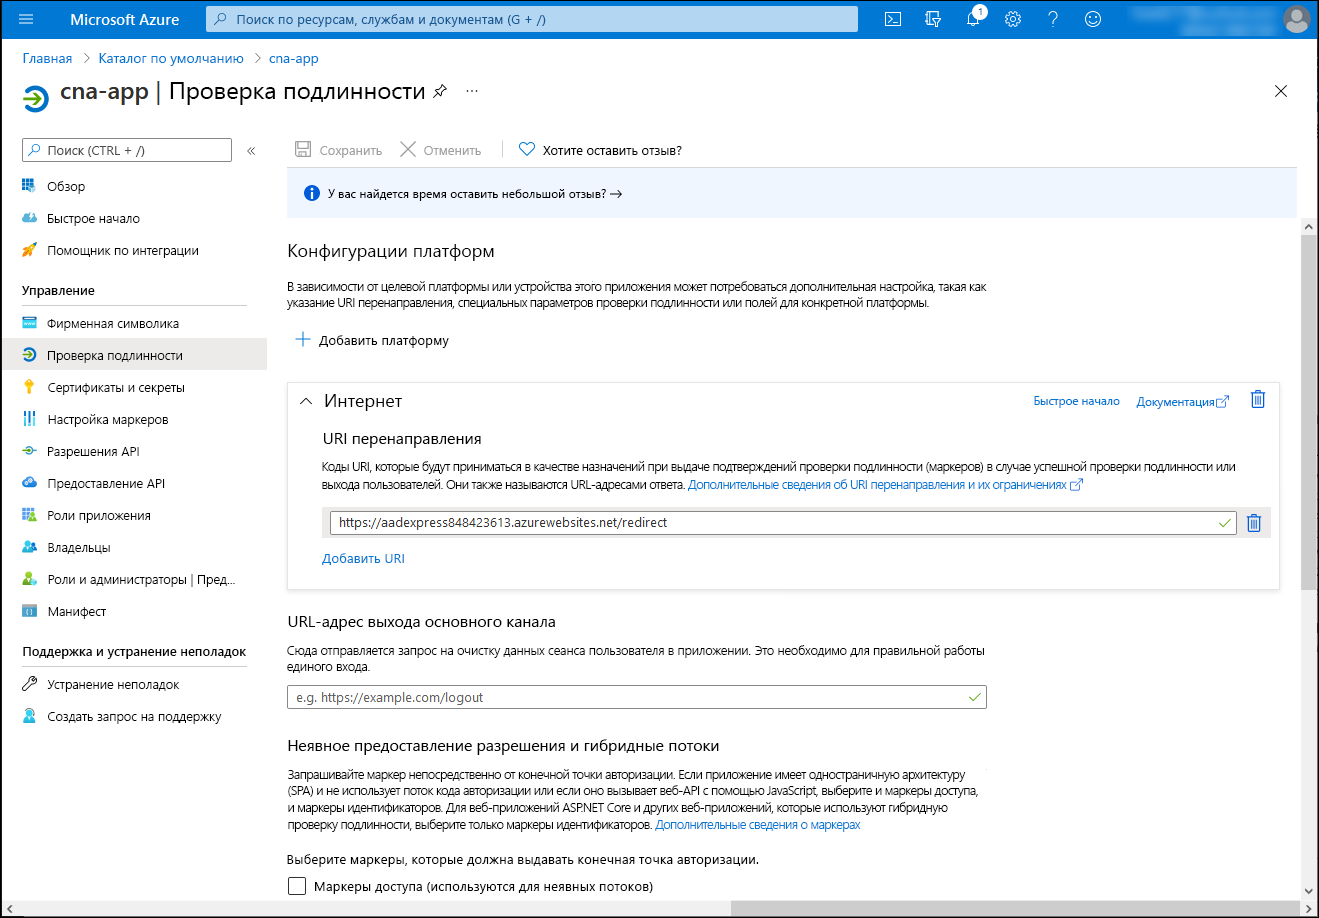Image resolution: width=1319 pixels, height=918 pixels.
Task: Open Дополнительные сведения о маркерах link
Action: 758,825
